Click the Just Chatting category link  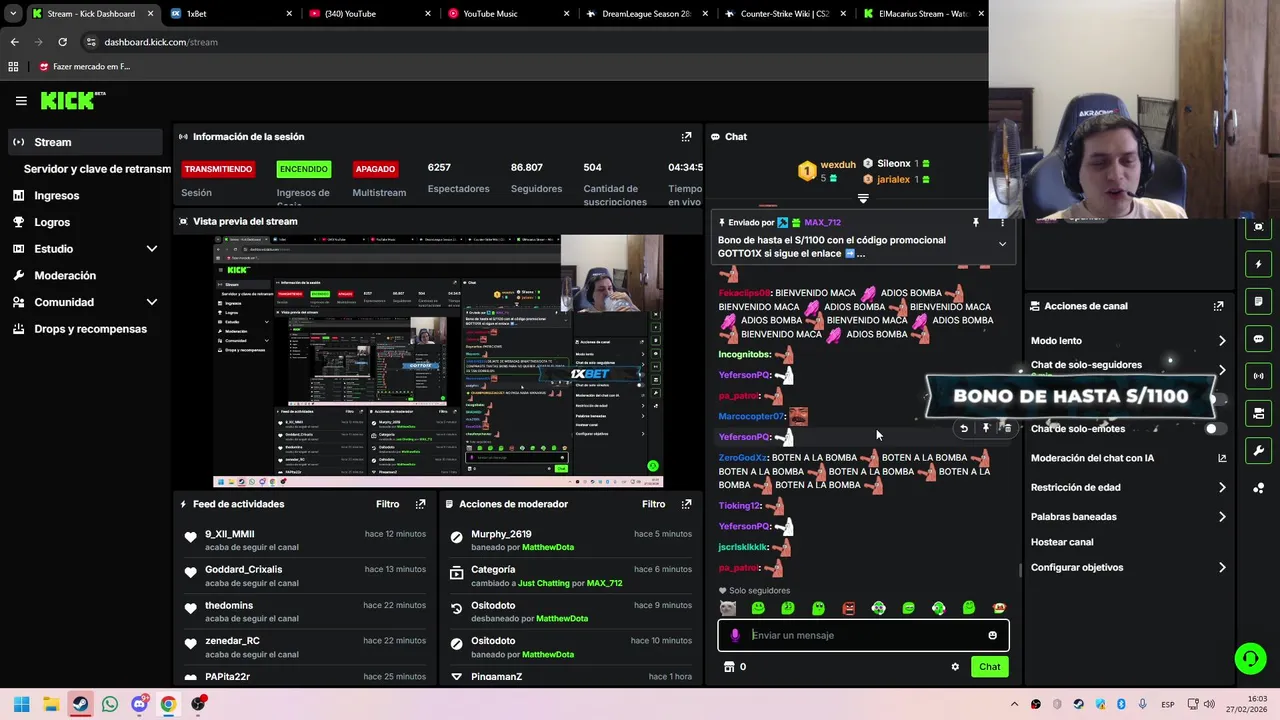tap(544, 583)
